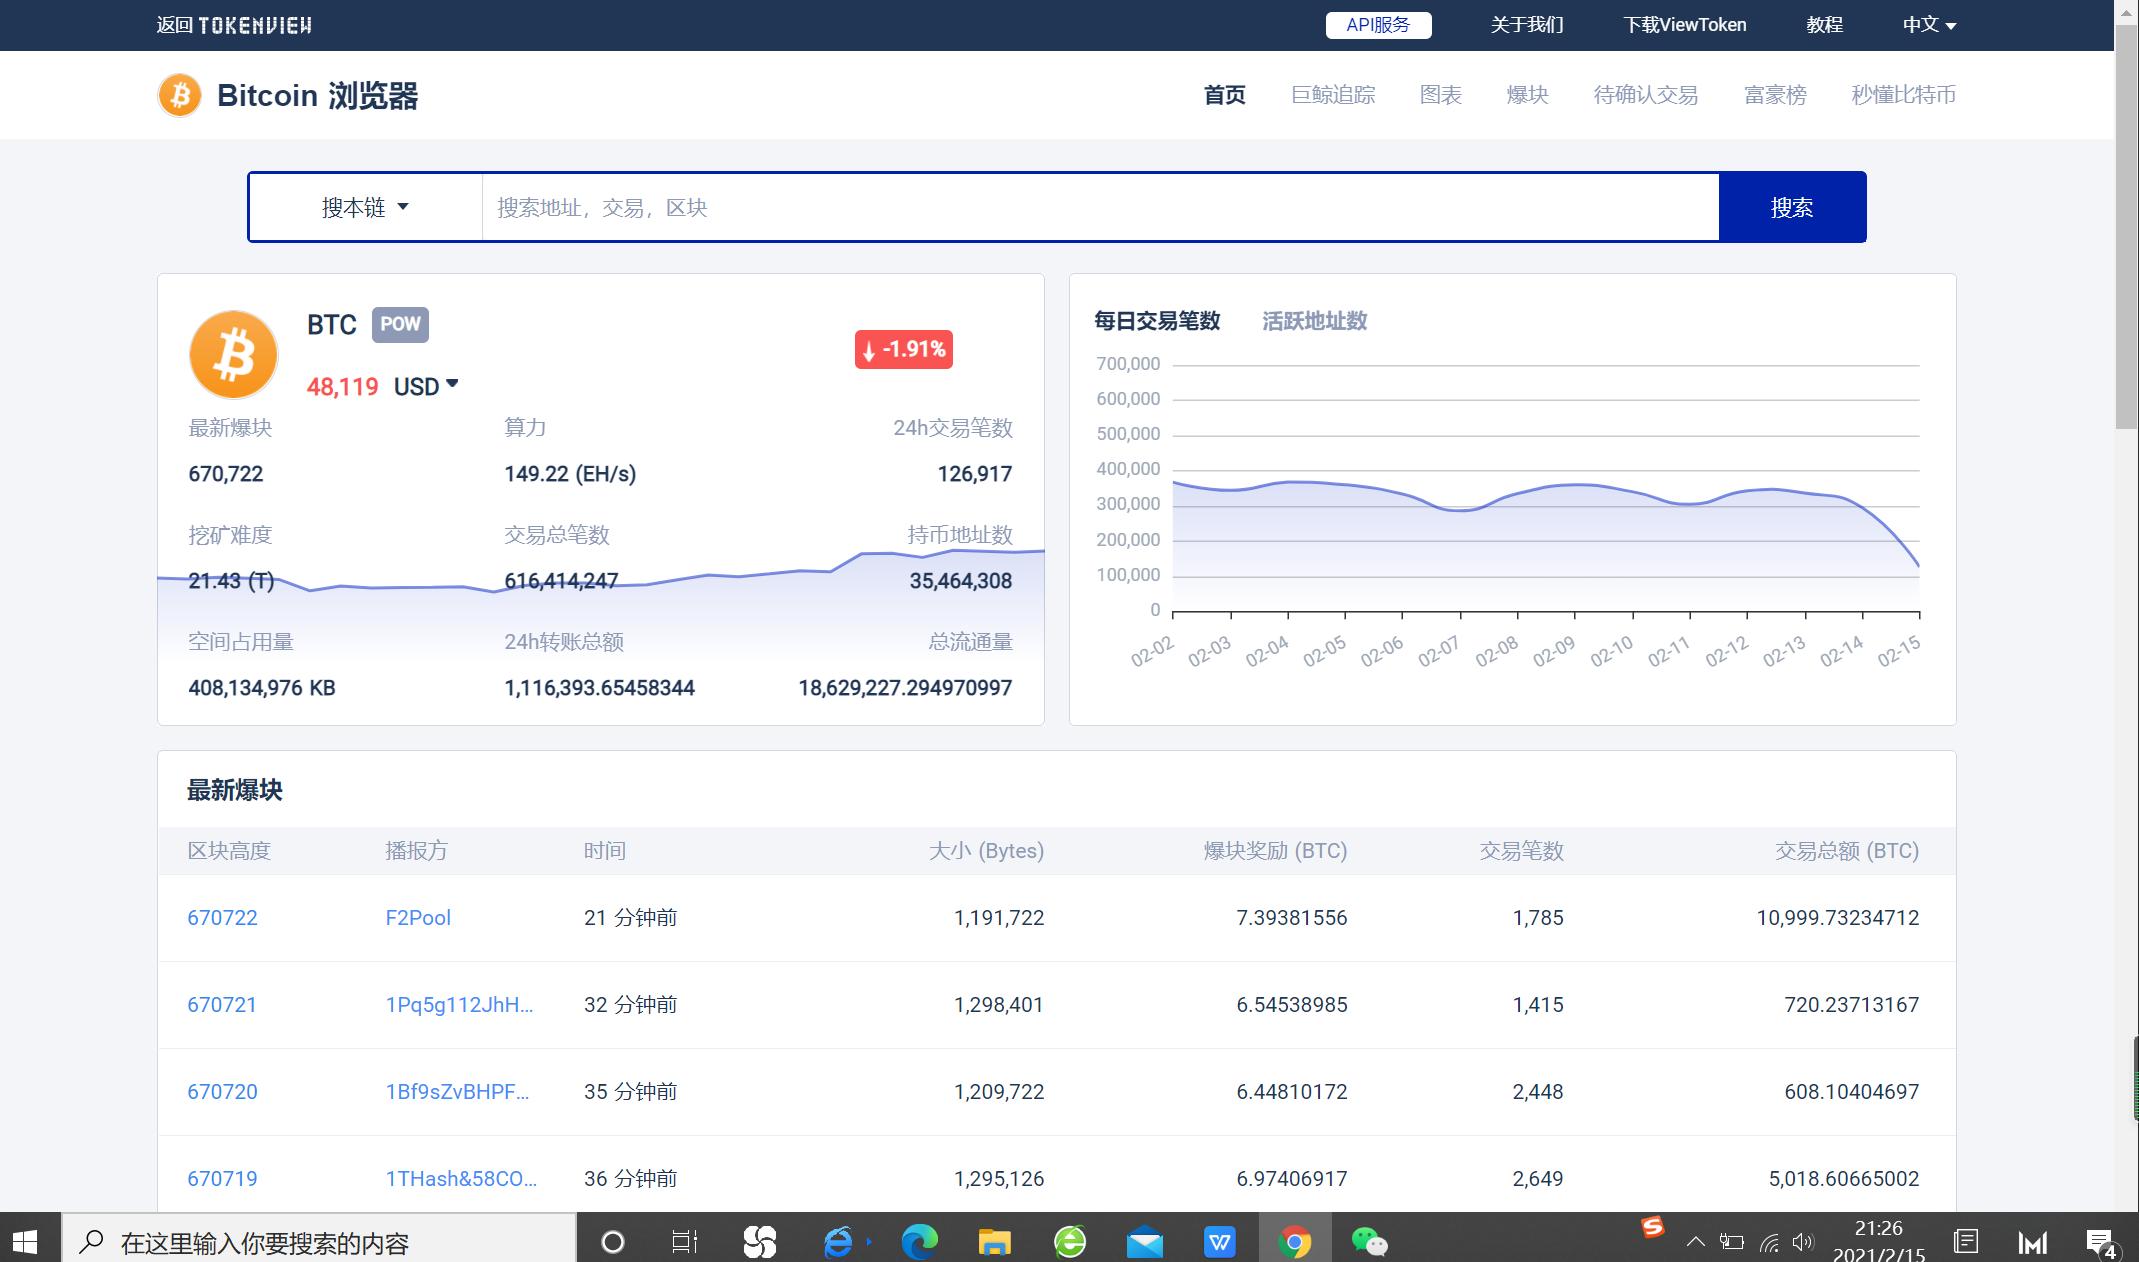Open File Explorer from the taskbar
Viewport: 2139px width, 1262px height.
(994, 1242)
